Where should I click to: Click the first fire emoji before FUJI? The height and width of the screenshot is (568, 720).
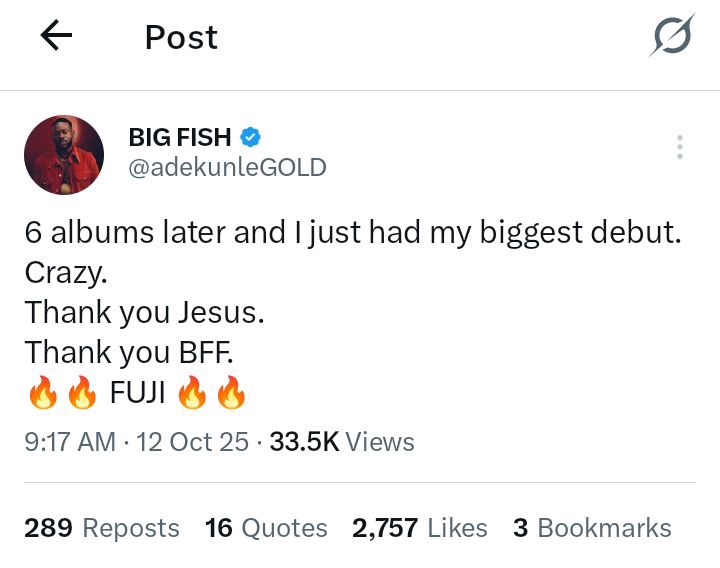43,395
